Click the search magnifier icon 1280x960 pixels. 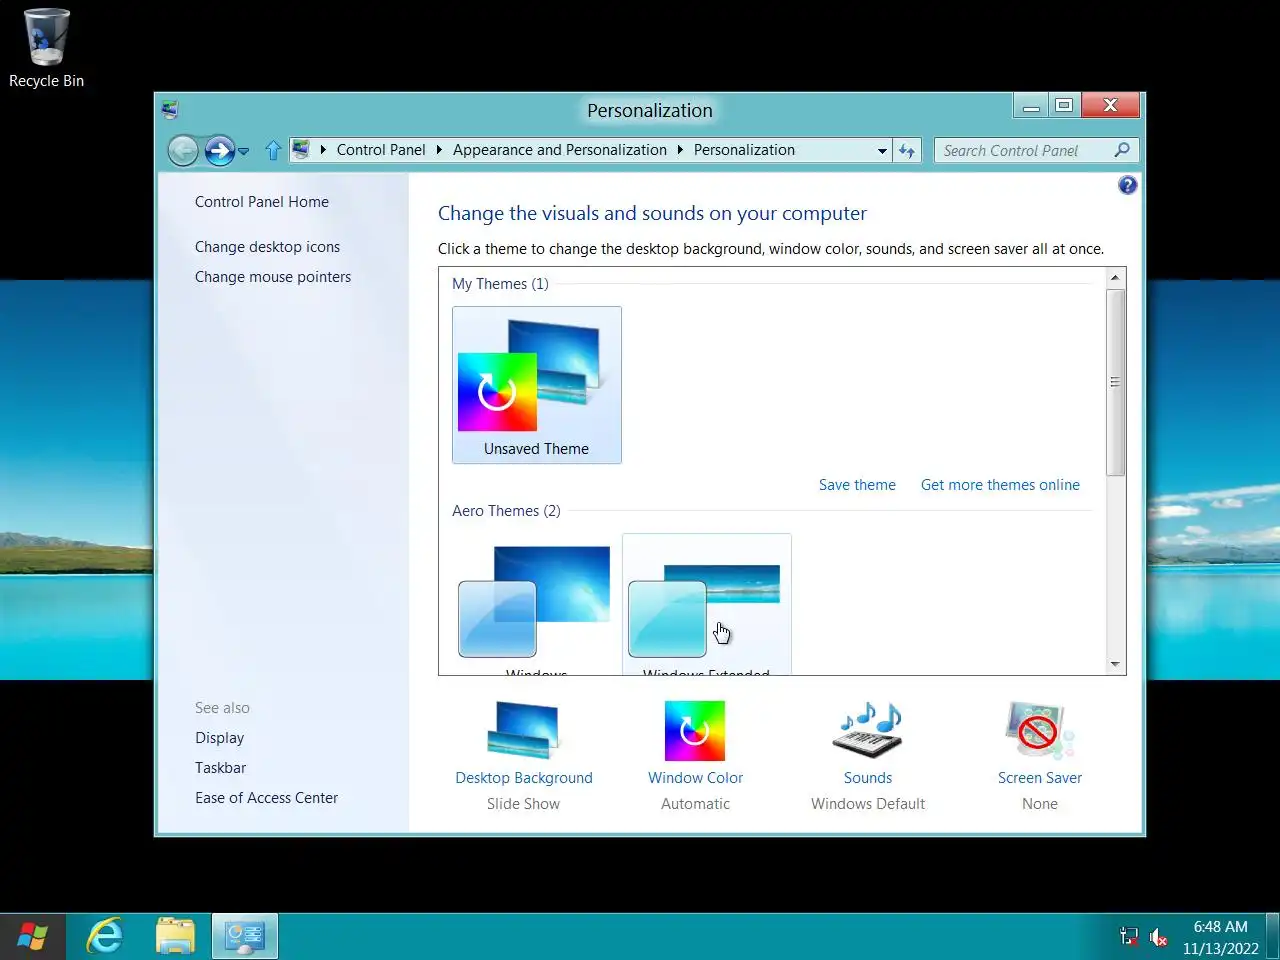click(1122, 150)
